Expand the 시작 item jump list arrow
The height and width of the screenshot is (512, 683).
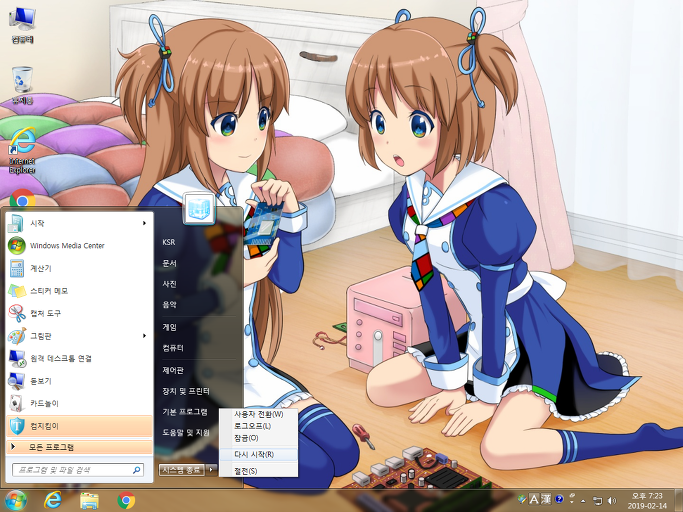tap(144, 223)
